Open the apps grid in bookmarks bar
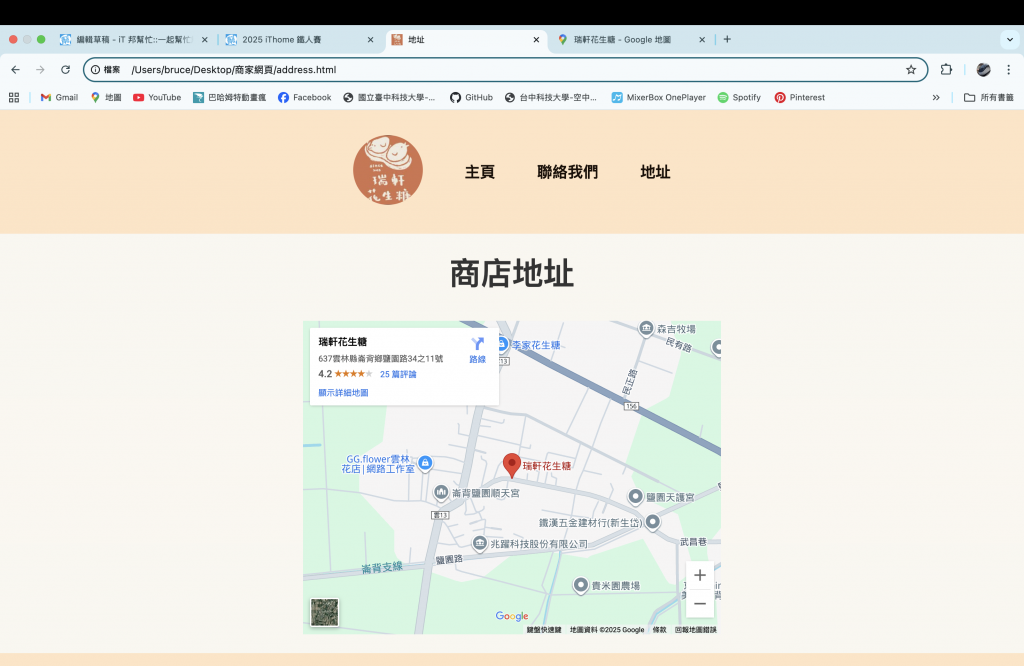The image size is (1024, 666). tap(14, 97)
